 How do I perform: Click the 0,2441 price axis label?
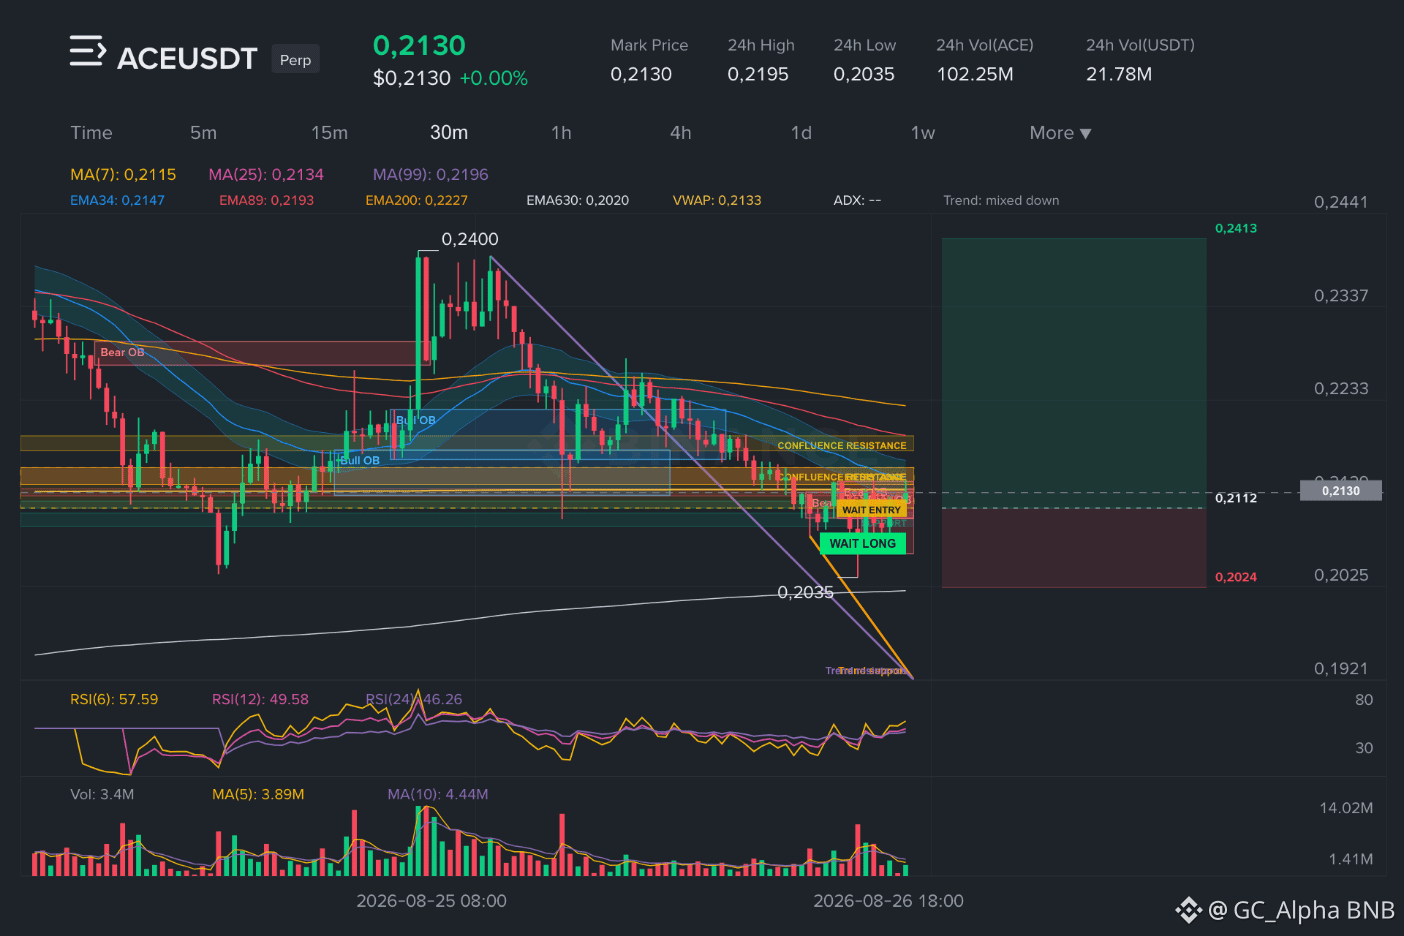tap(1341, 202)
